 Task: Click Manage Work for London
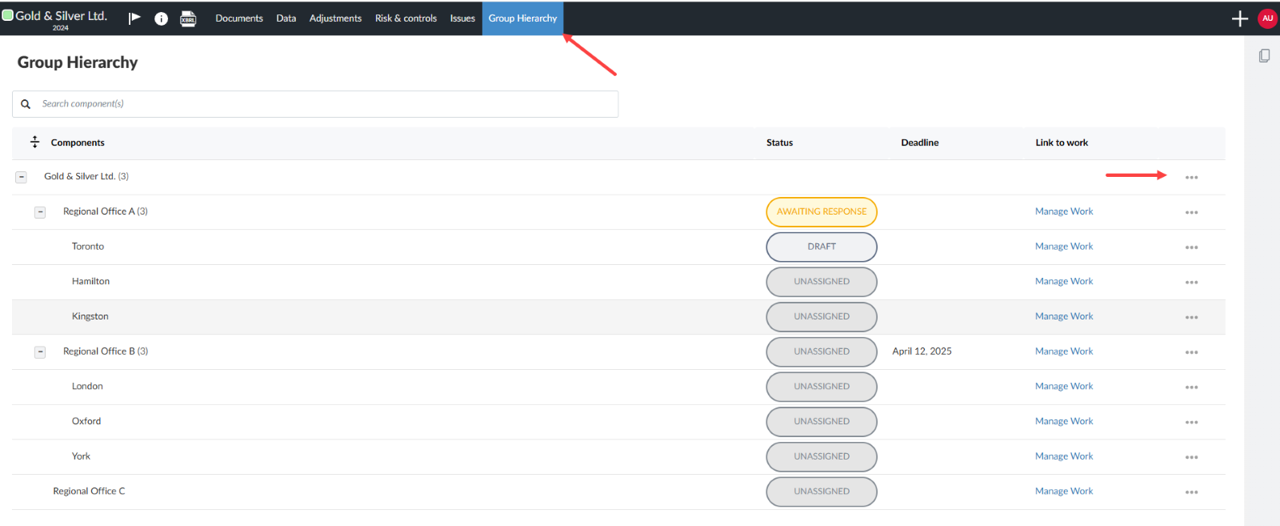tap(1064, 386)
